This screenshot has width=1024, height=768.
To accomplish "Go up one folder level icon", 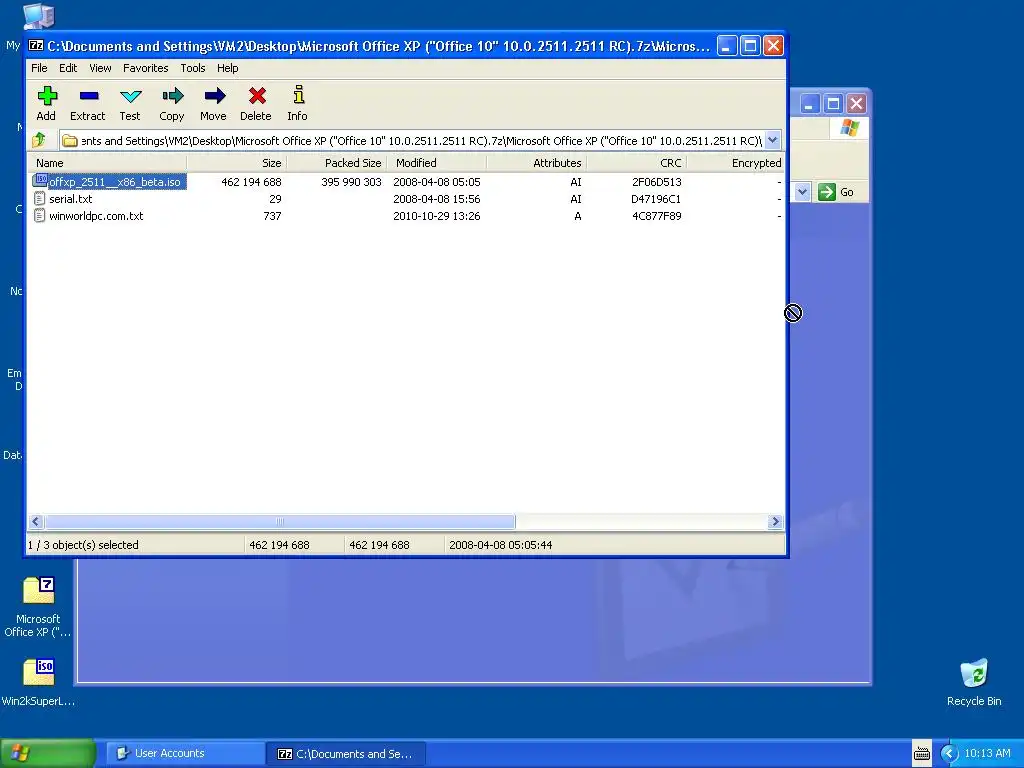I will coord(39,140).
